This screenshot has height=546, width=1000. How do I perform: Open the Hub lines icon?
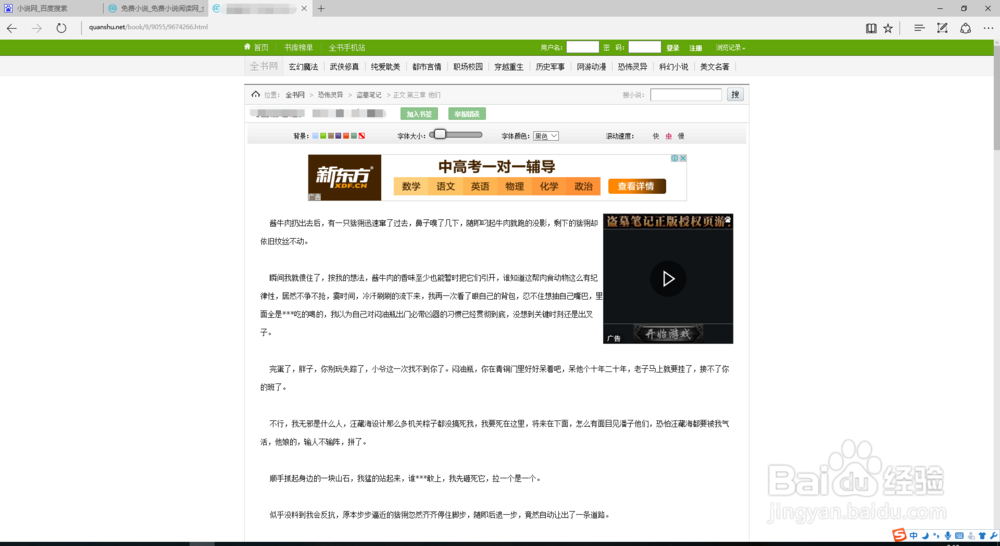tap(919, 28)
